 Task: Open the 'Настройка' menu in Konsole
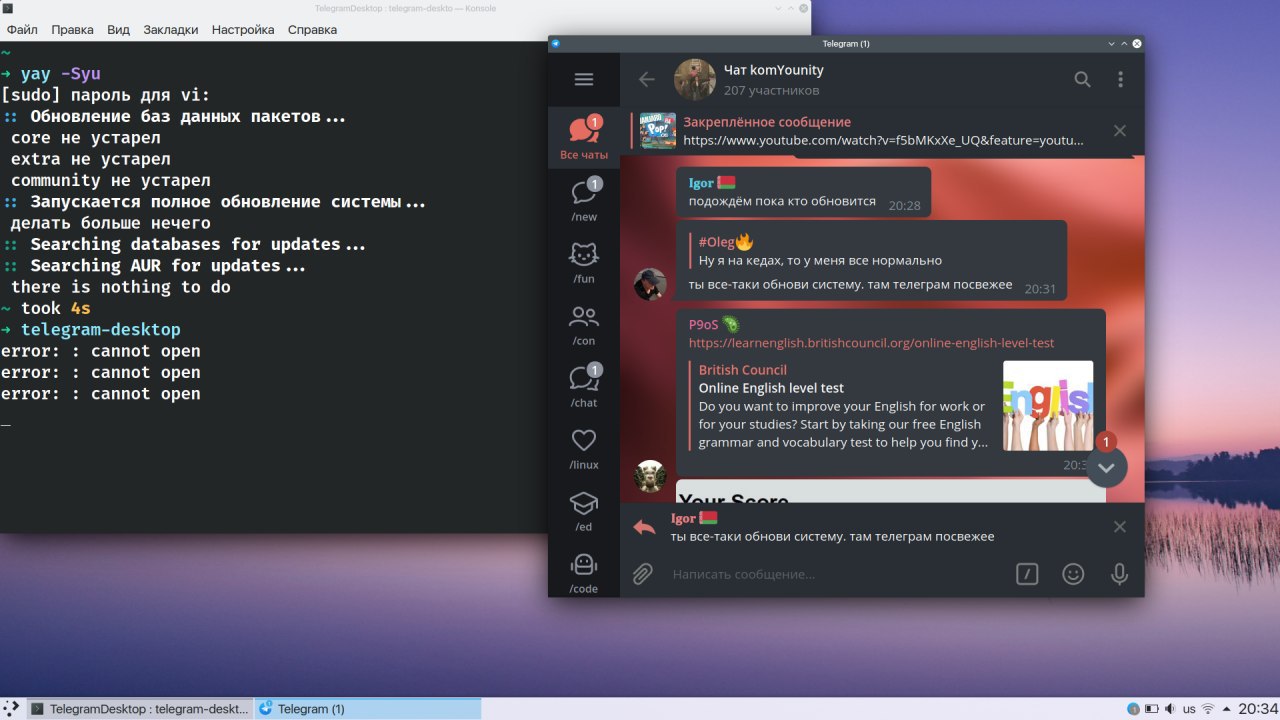243,30
